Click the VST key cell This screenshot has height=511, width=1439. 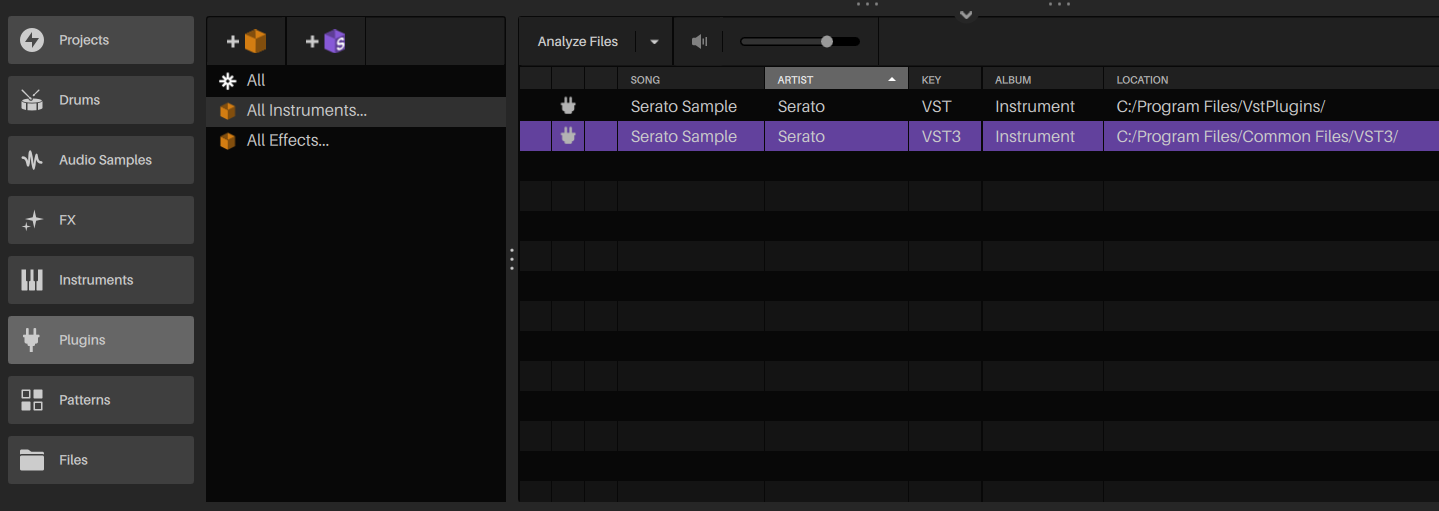point(945,106)
